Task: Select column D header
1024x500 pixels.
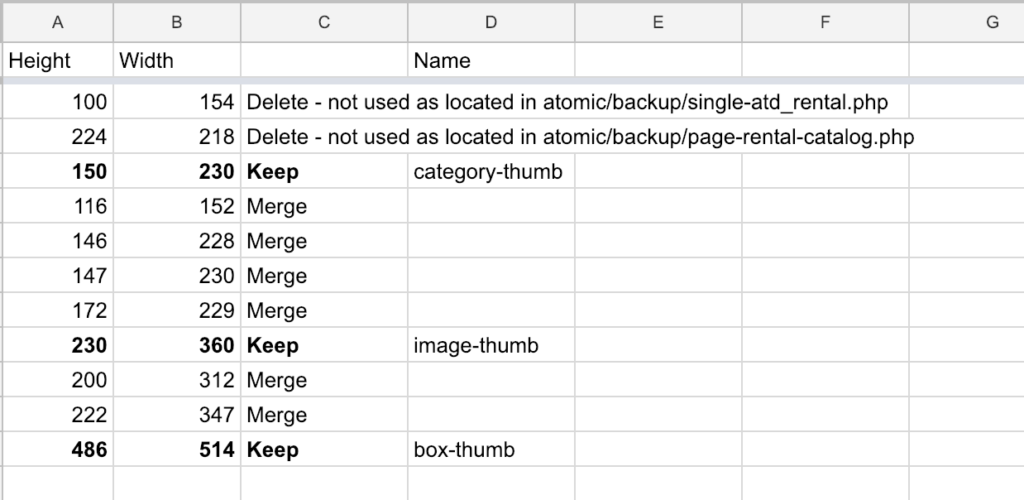Action: (x=491, y=22)
